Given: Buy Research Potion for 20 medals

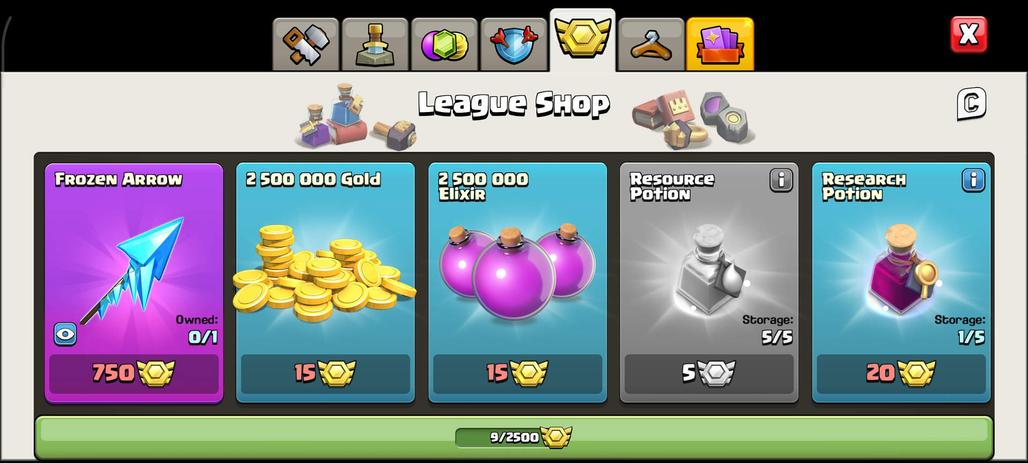Looking at the screenshot, I should click(901, 374).
